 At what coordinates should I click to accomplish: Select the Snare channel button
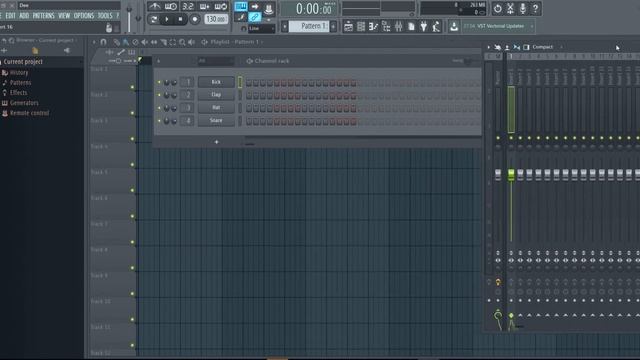pyautogui.click(x=216, y=120)
